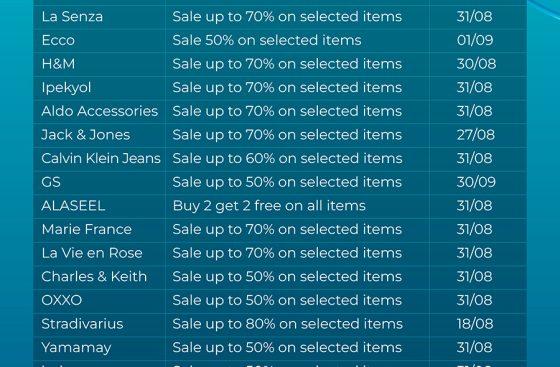Select the Jack & Jones brand name
This screenshot has width=560, height=367.
point(86,135)
